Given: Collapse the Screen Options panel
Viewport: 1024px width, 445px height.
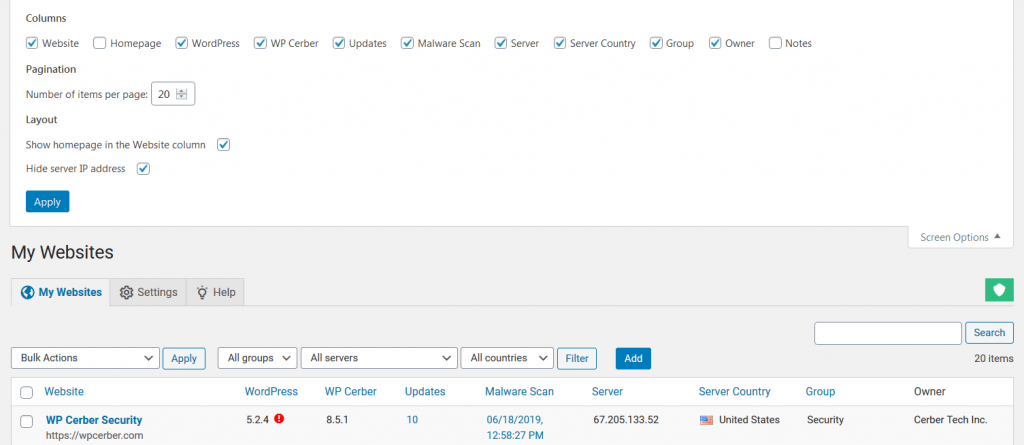Looking at the screenshot, I should [960, 237].
